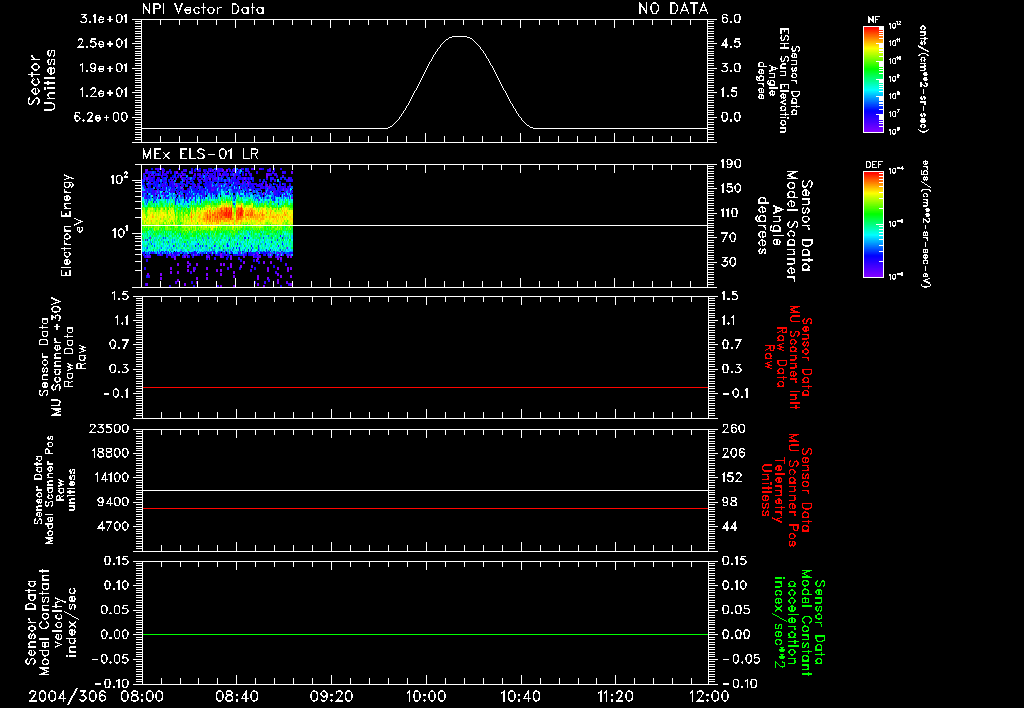Image resolution: width=1024 pixels, height=708 pixels.
Task: Click the '260' telemetry axis value
Action: pyautogui.click(x=733, y=429)
